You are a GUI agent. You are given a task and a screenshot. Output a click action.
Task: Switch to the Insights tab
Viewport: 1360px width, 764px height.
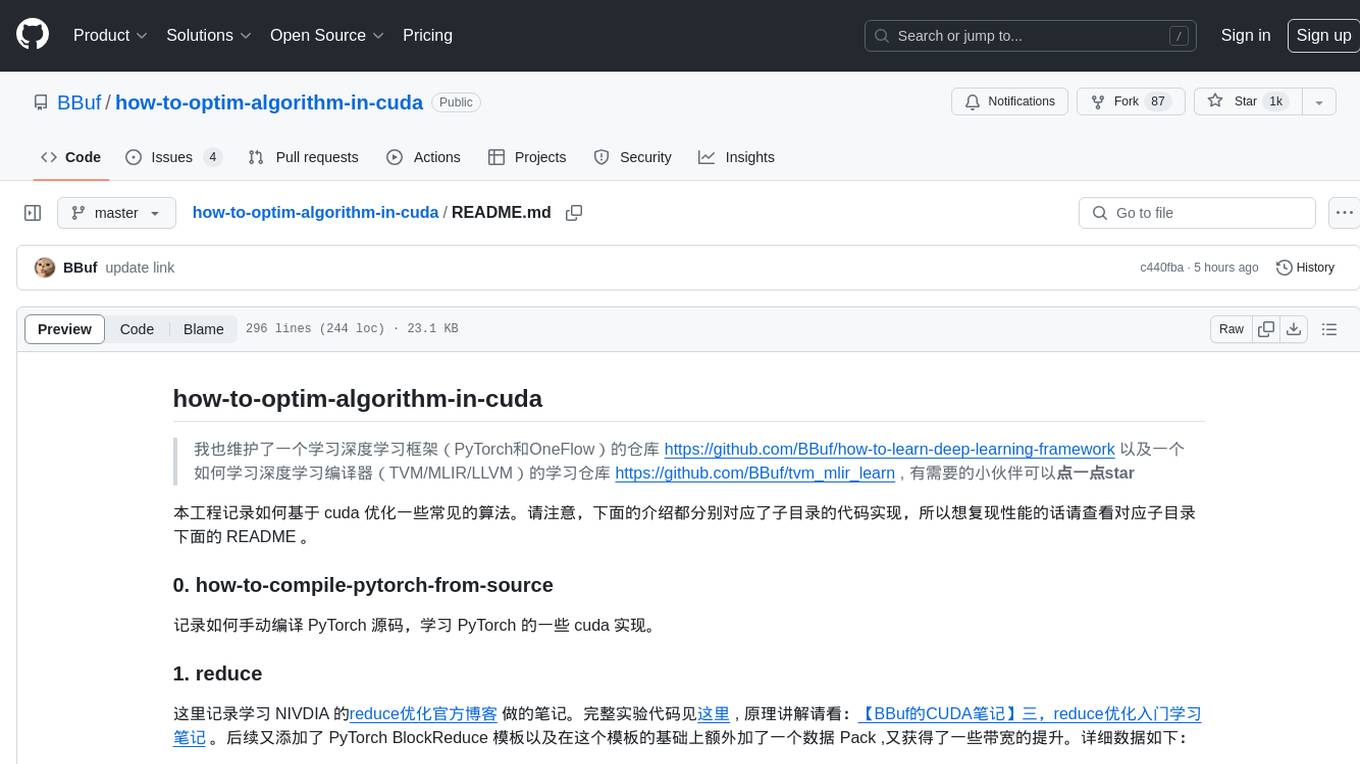[x=736, y=157]
